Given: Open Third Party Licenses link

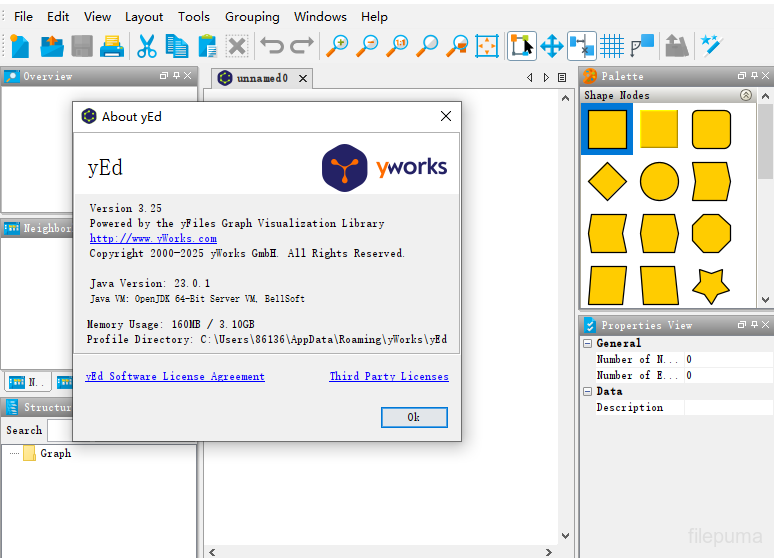Looking at the screenshot, I should 389,376.
